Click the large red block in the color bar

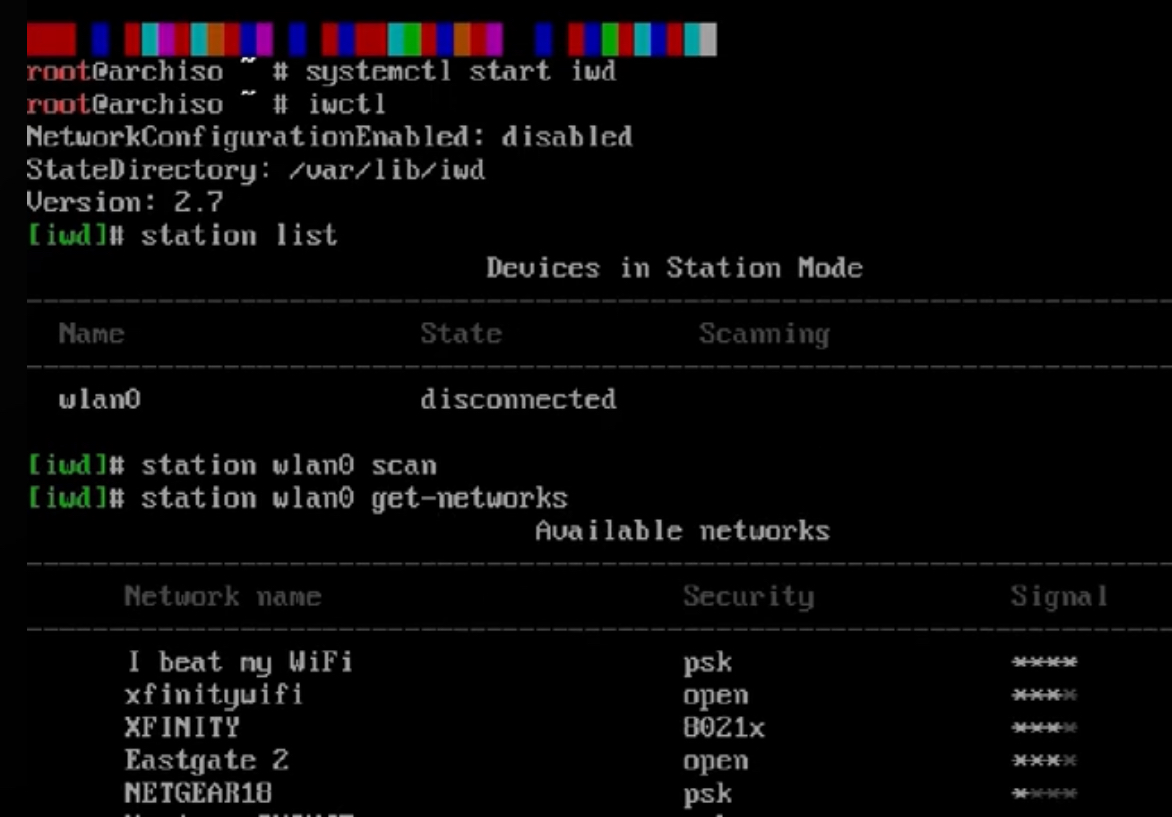[x=51, y=40]
